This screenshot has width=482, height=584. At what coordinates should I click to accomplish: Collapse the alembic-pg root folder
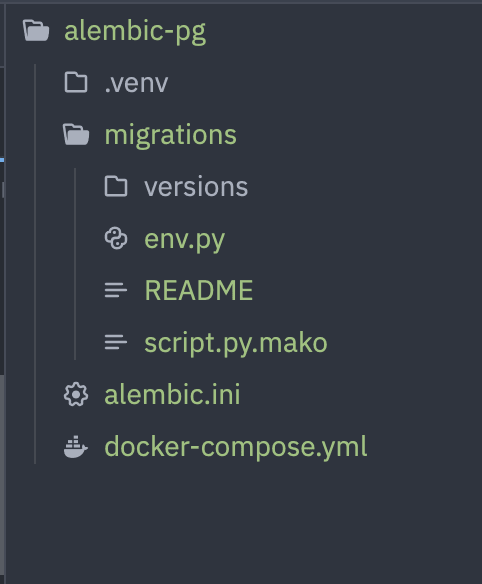coord(135,31)
